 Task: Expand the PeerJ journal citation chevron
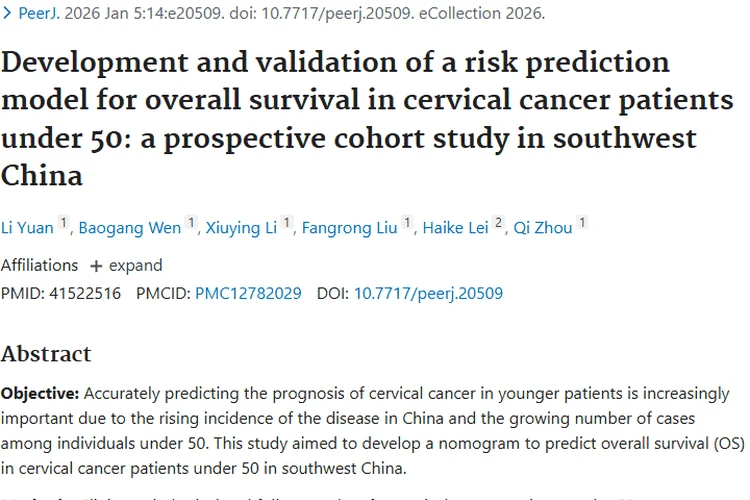(8, 14)
